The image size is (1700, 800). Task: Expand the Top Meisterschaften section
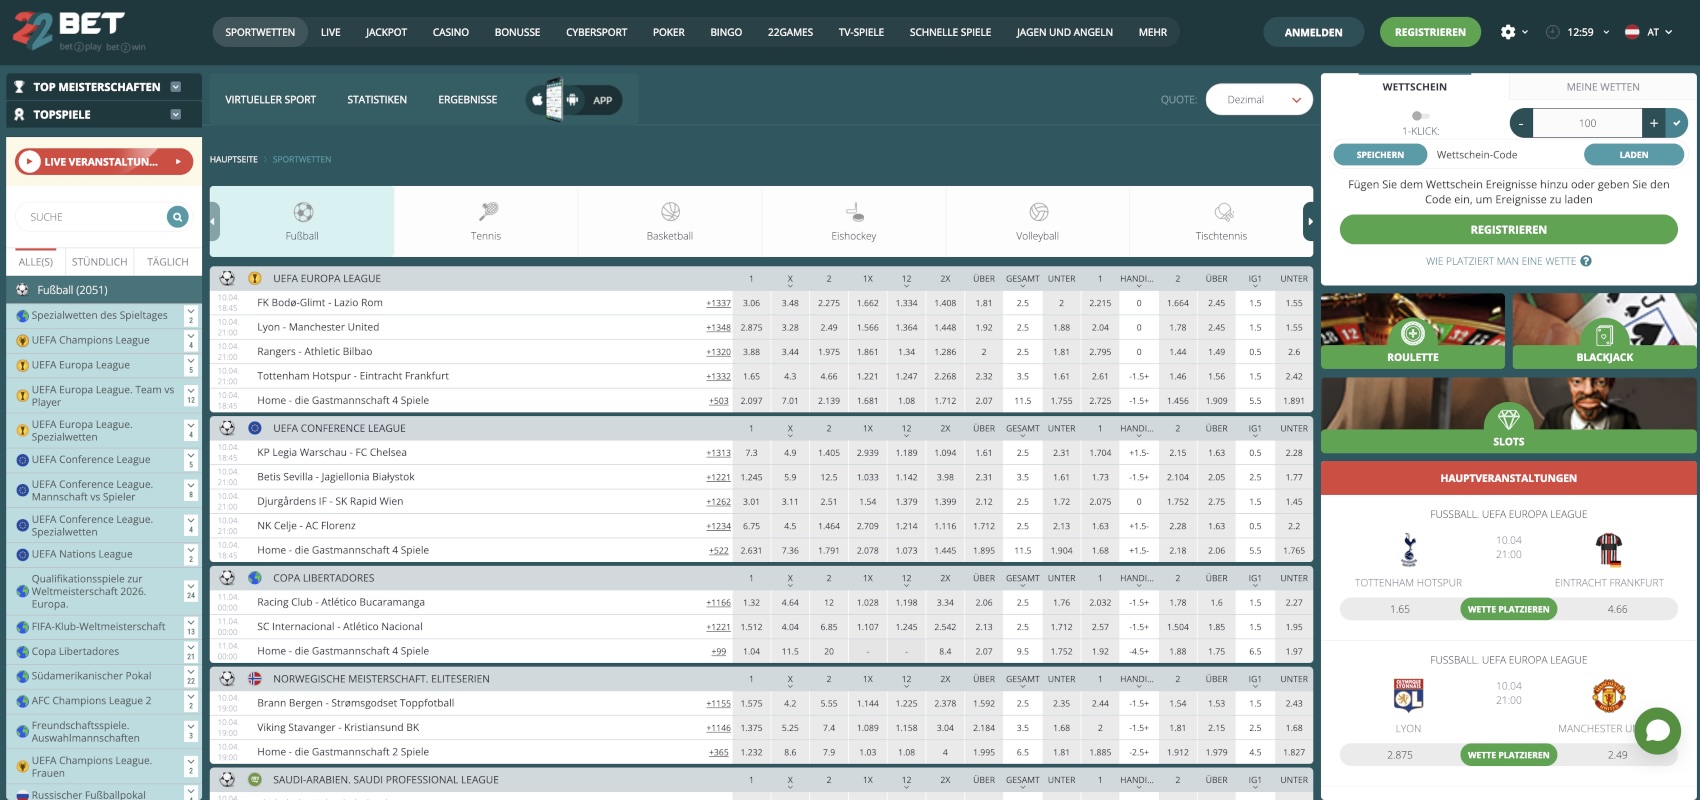click(176, 87)
